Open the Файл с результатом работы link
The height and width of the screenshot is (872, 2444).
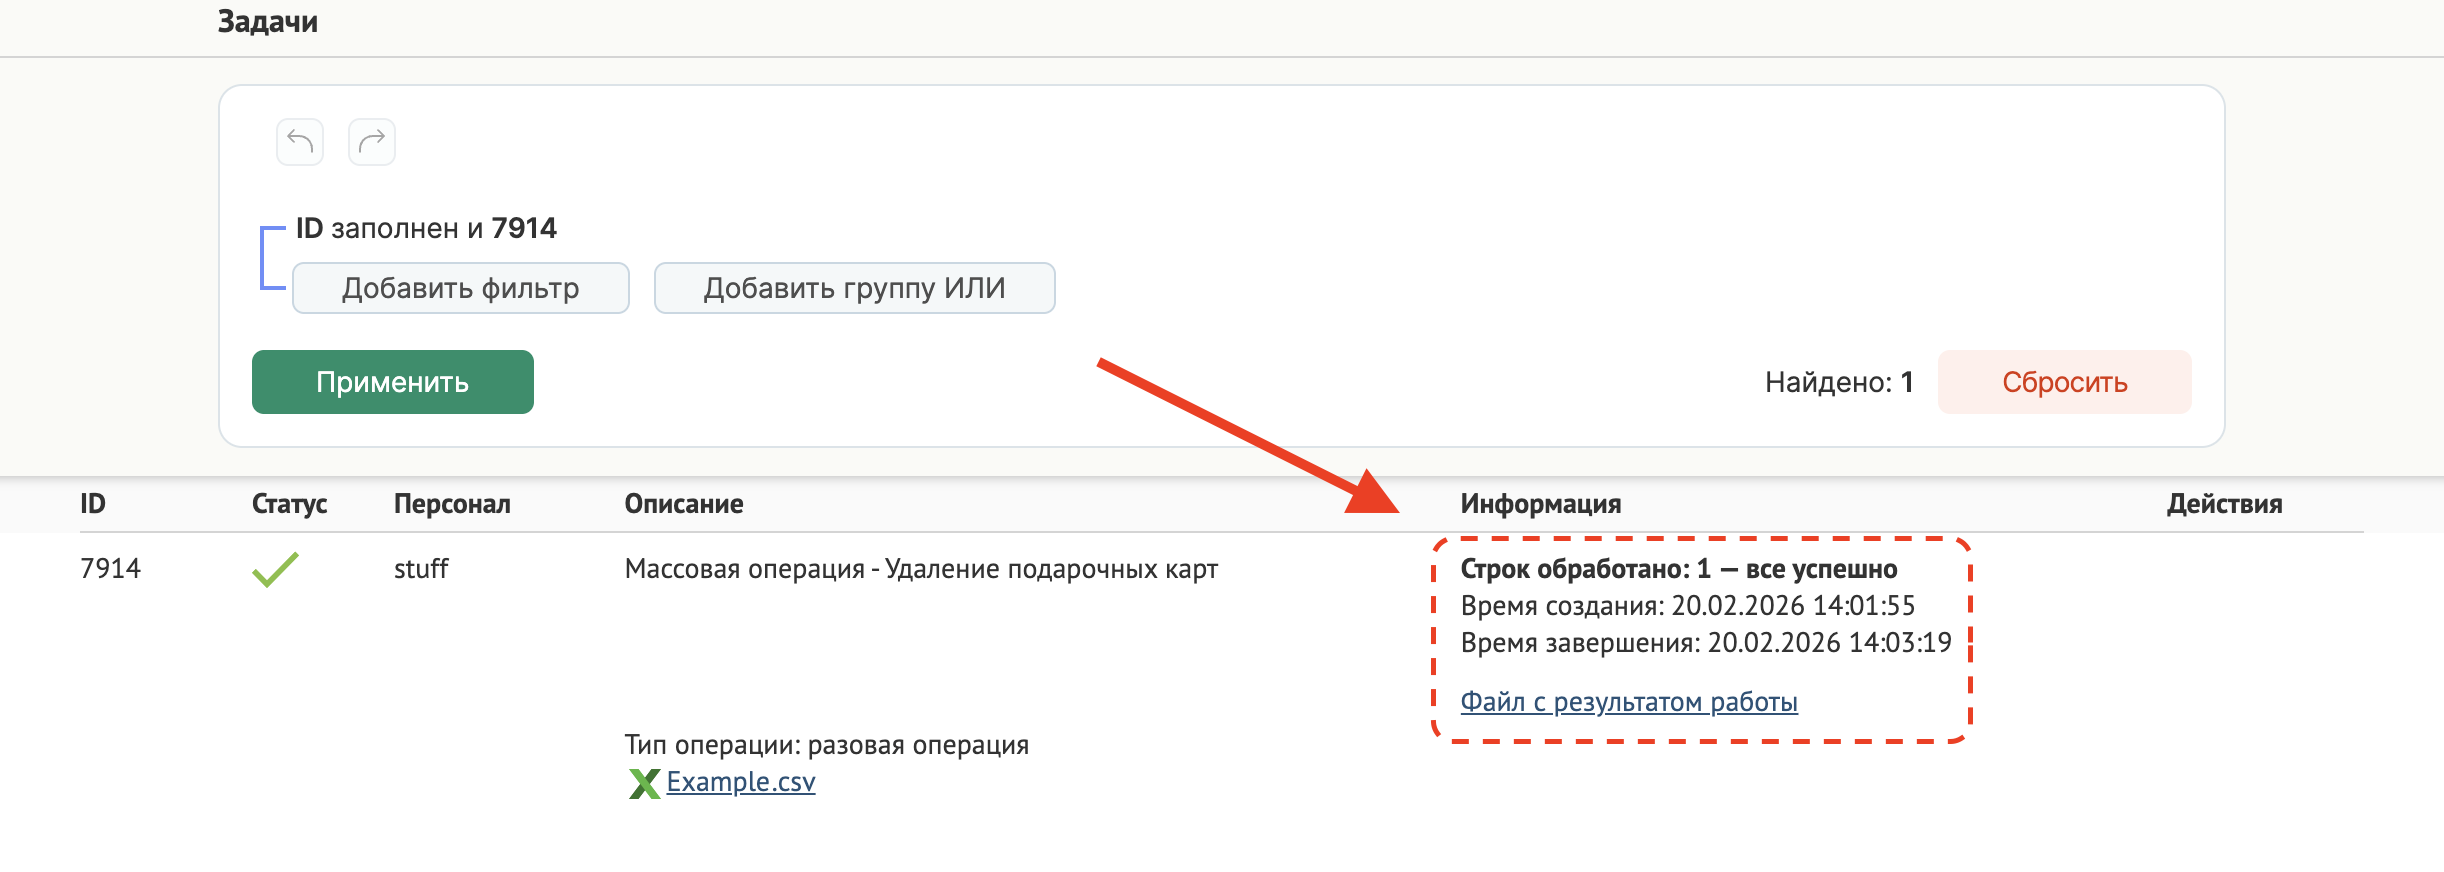tap(1629, 702)
